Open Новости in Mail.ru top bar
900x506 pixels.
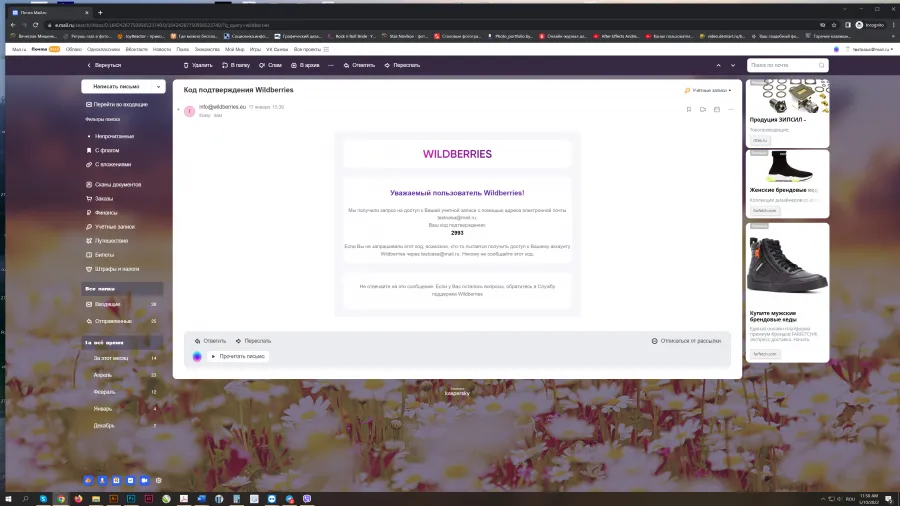162,49
